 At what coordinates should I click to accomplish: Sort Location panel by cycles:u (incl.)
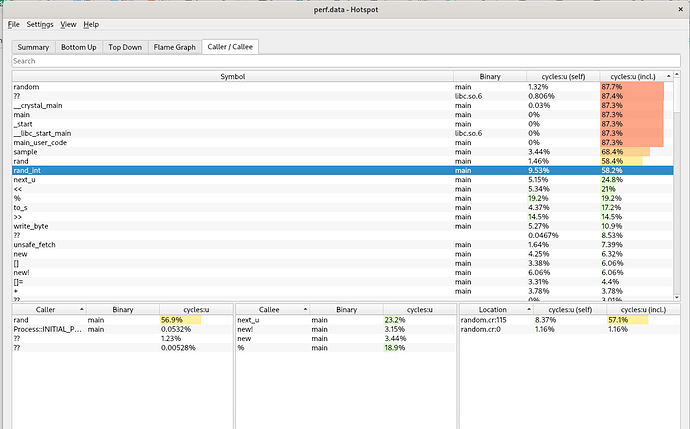[643, 310]
